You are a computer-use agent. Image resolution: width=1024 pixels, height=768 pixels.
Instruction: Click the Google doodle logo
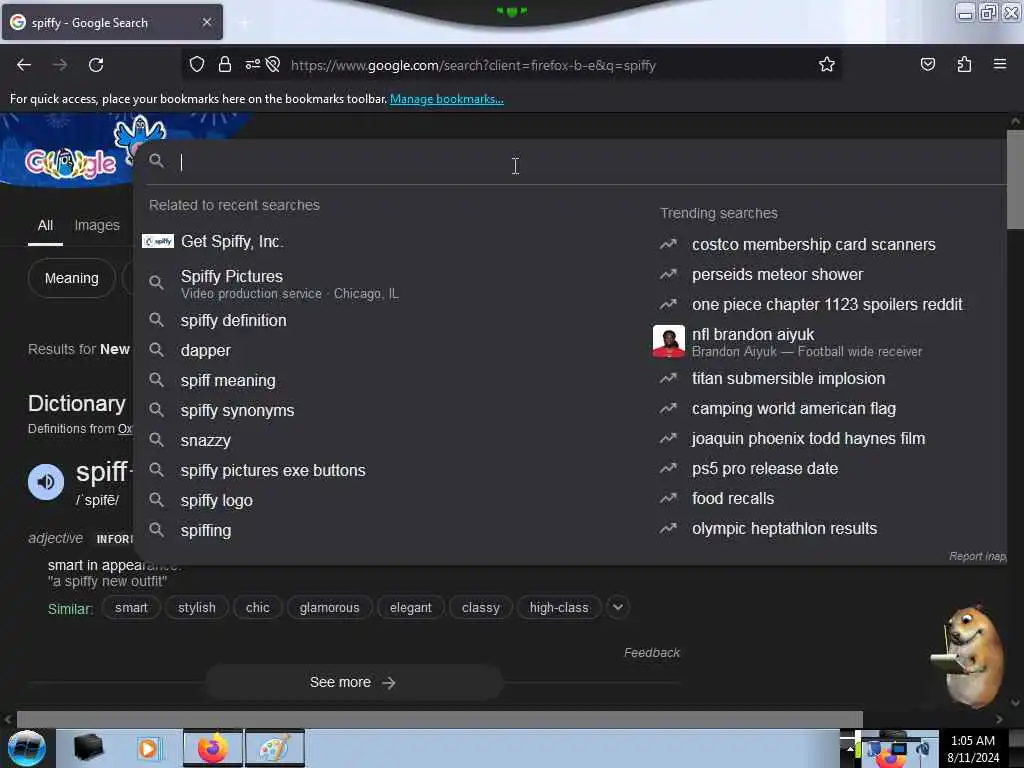click(70, 163)
